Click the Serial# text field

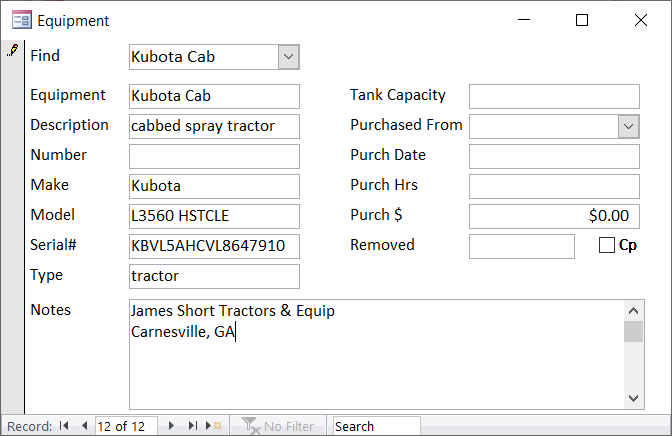click(x=214, y=246)
